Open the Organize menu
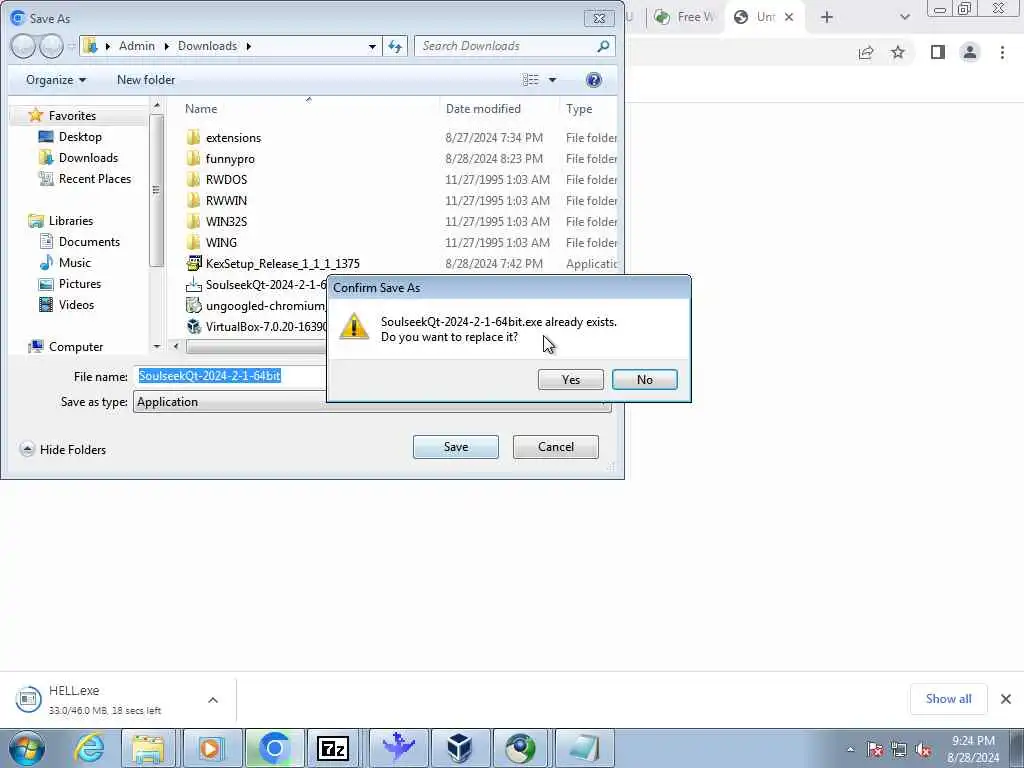 pos(56,80)
